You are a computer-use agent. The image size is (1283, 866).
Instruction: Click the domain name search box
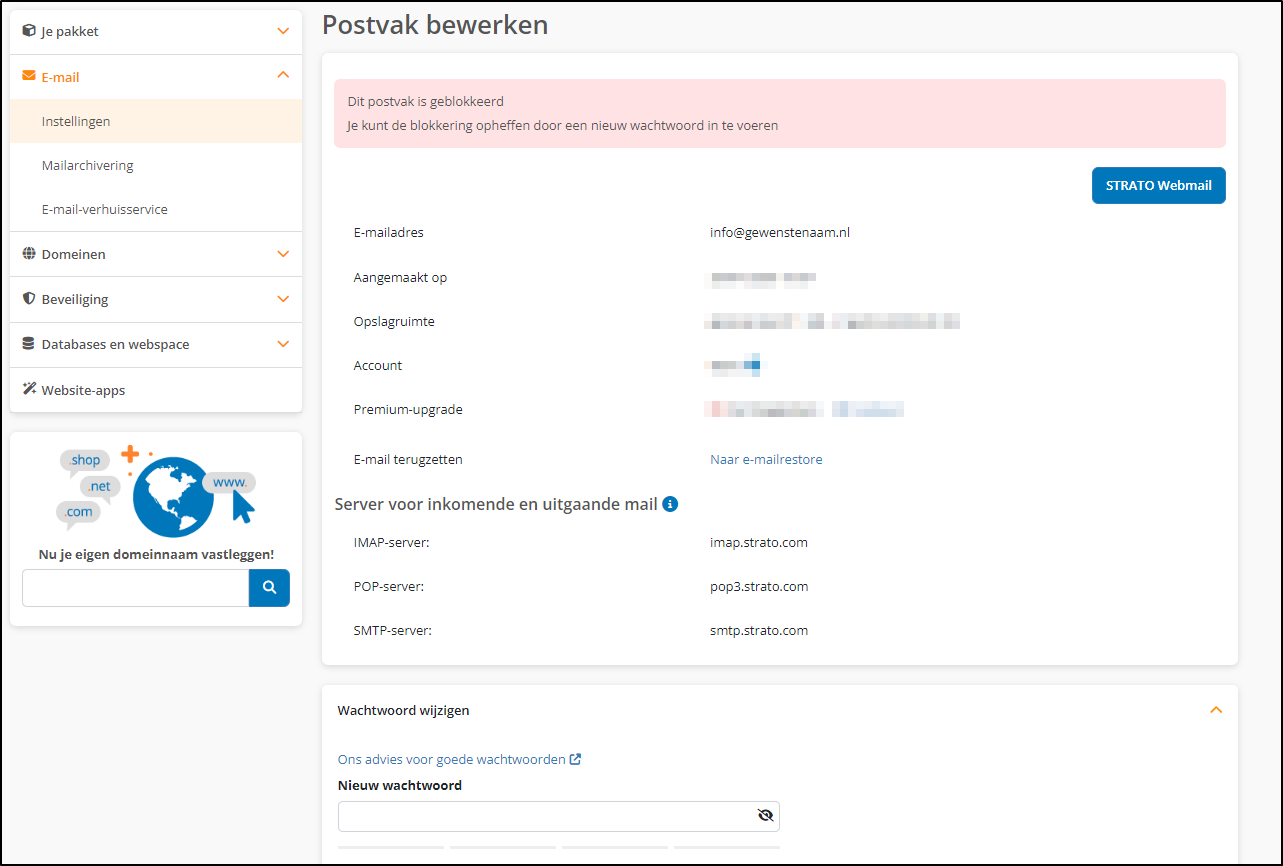(x=134, y=588)
